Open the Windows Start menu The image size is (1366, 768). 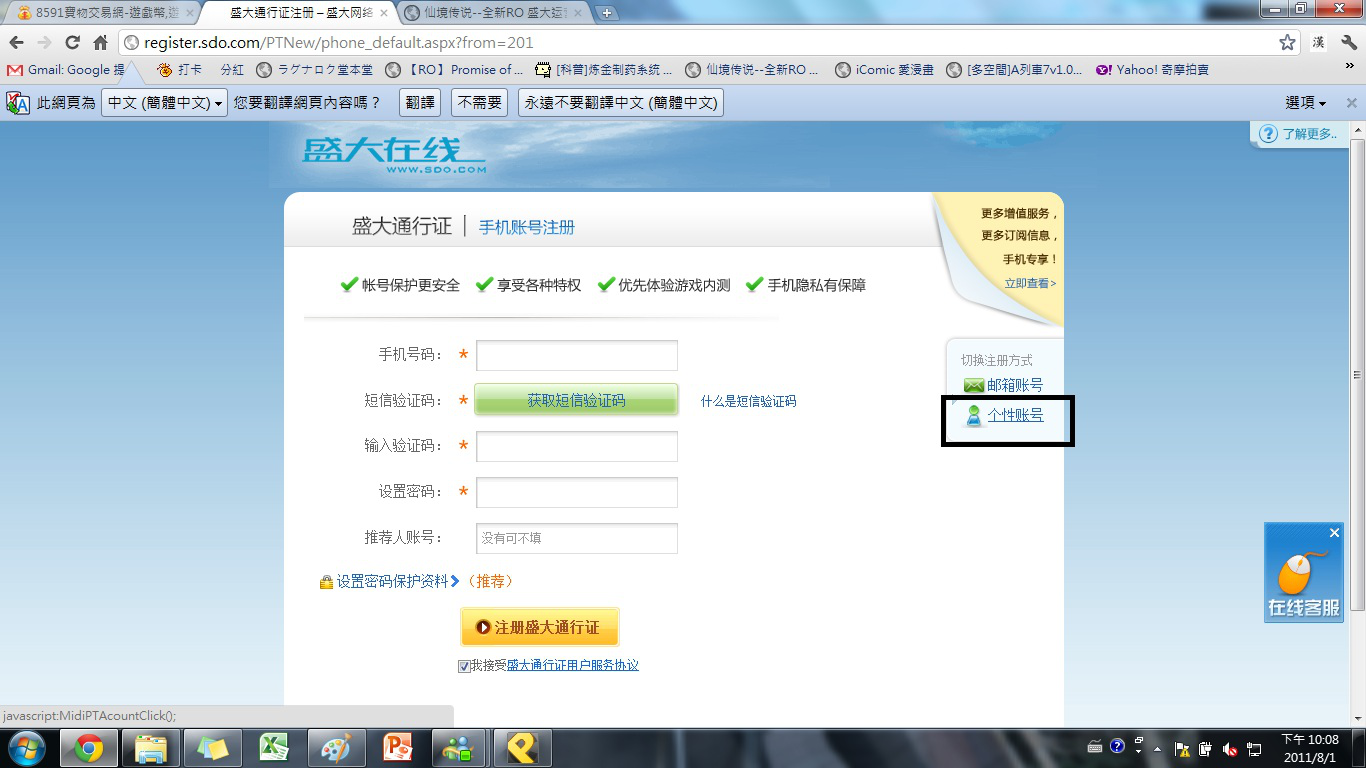(26, 748)
